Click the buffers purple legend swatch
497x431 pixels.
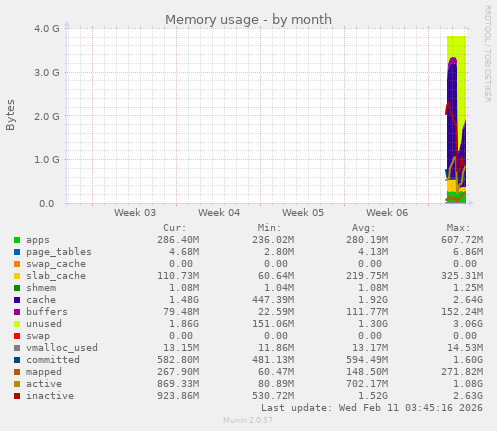(17, 312)
